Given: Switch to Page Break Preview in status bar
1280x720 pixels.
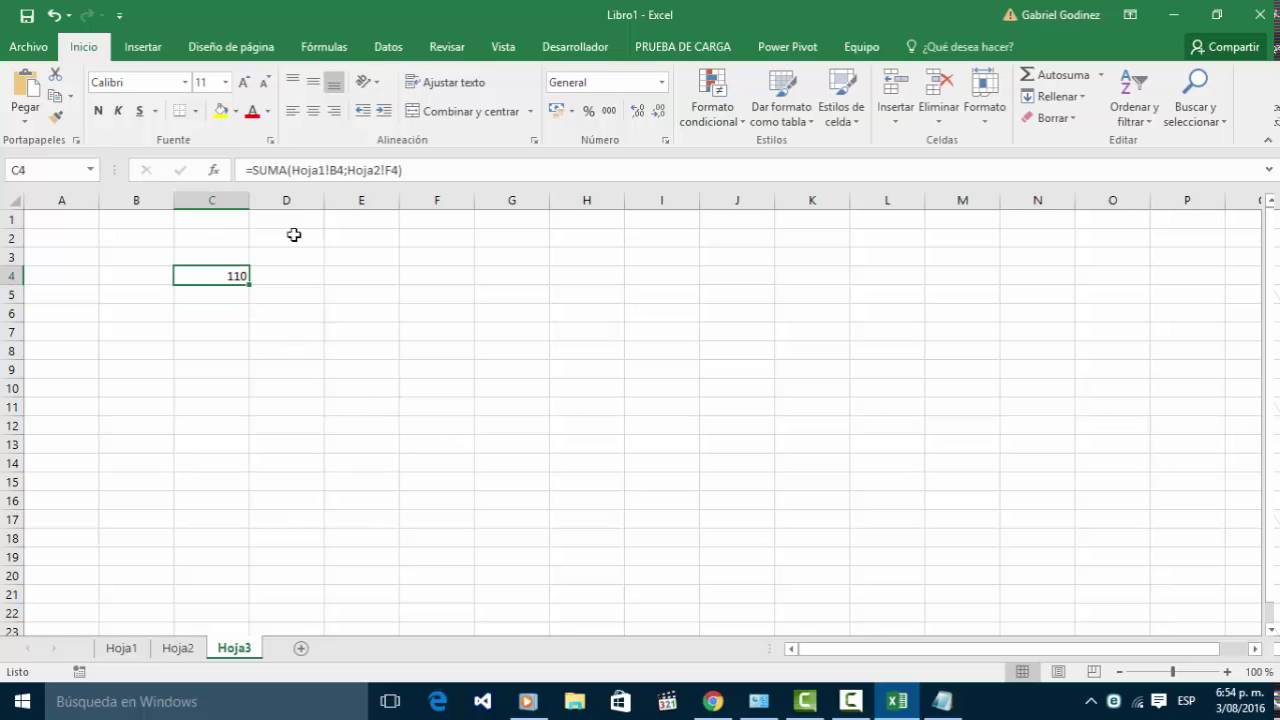Looking at the screenshot, I should 1094,672.
